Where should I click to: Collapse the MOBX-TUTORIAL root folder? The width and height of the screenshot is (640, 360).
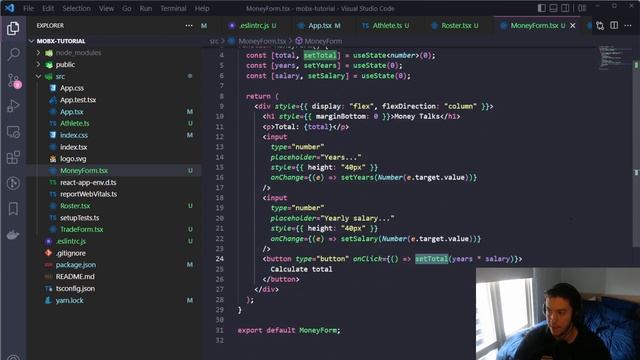pos(32,41)
